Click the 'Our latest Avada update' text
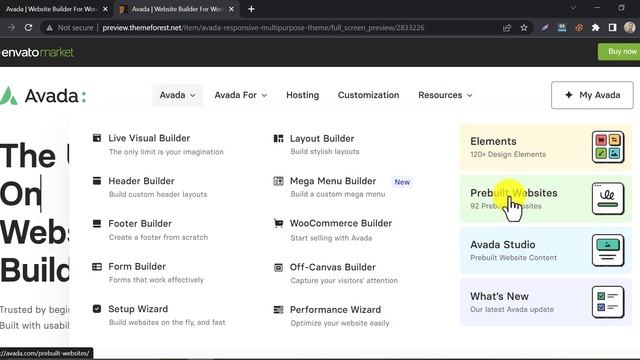This screenshot has height=360, width=640. click(x=512, y=309)
